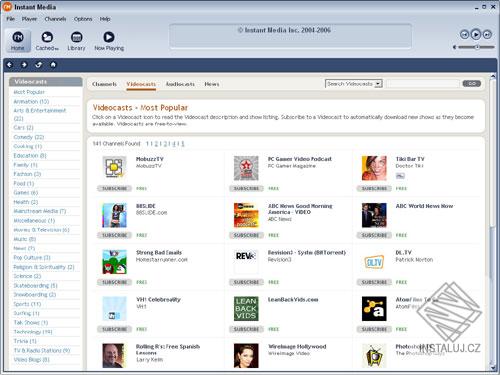Open the AtomFilms thumbnail
This screenshot has height=375, width=500.
[374, 309]
